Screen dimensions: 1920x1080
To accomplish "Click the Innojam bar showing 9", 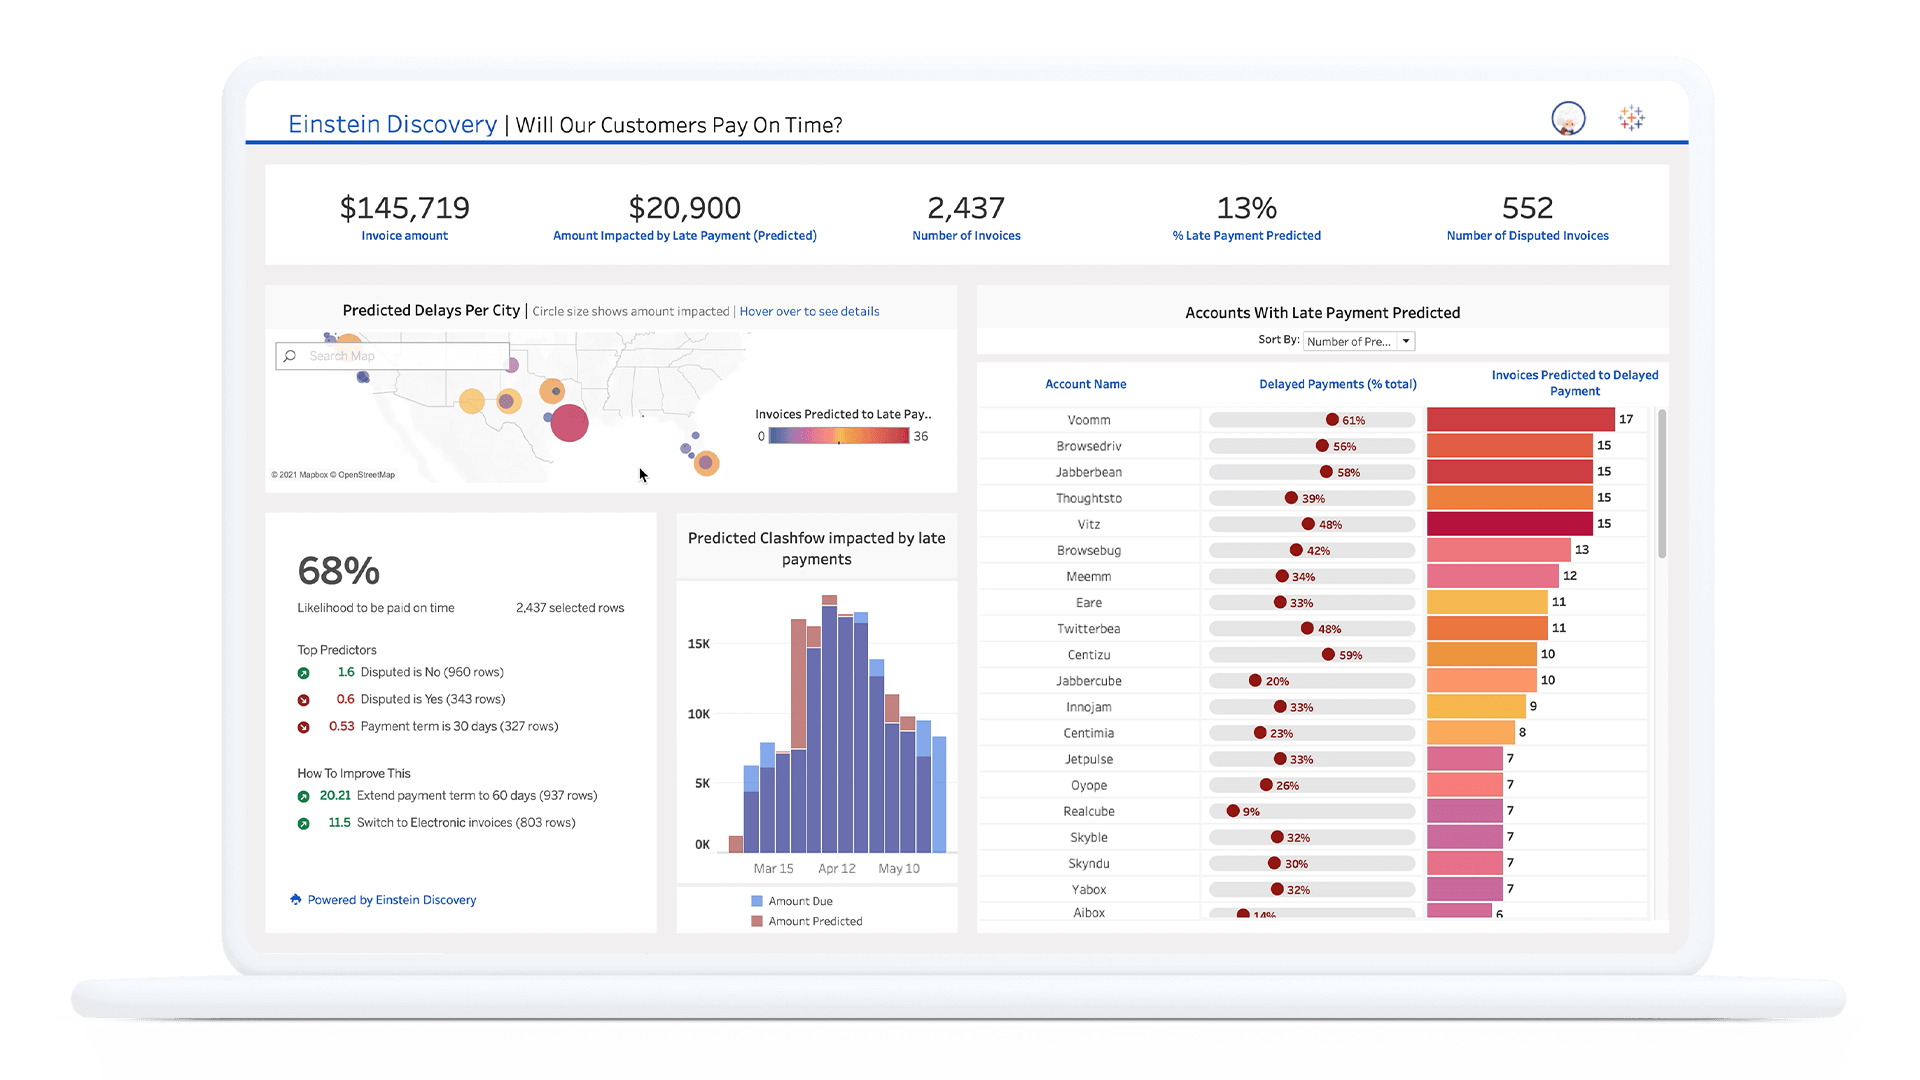I will (x=1476, y=706).
